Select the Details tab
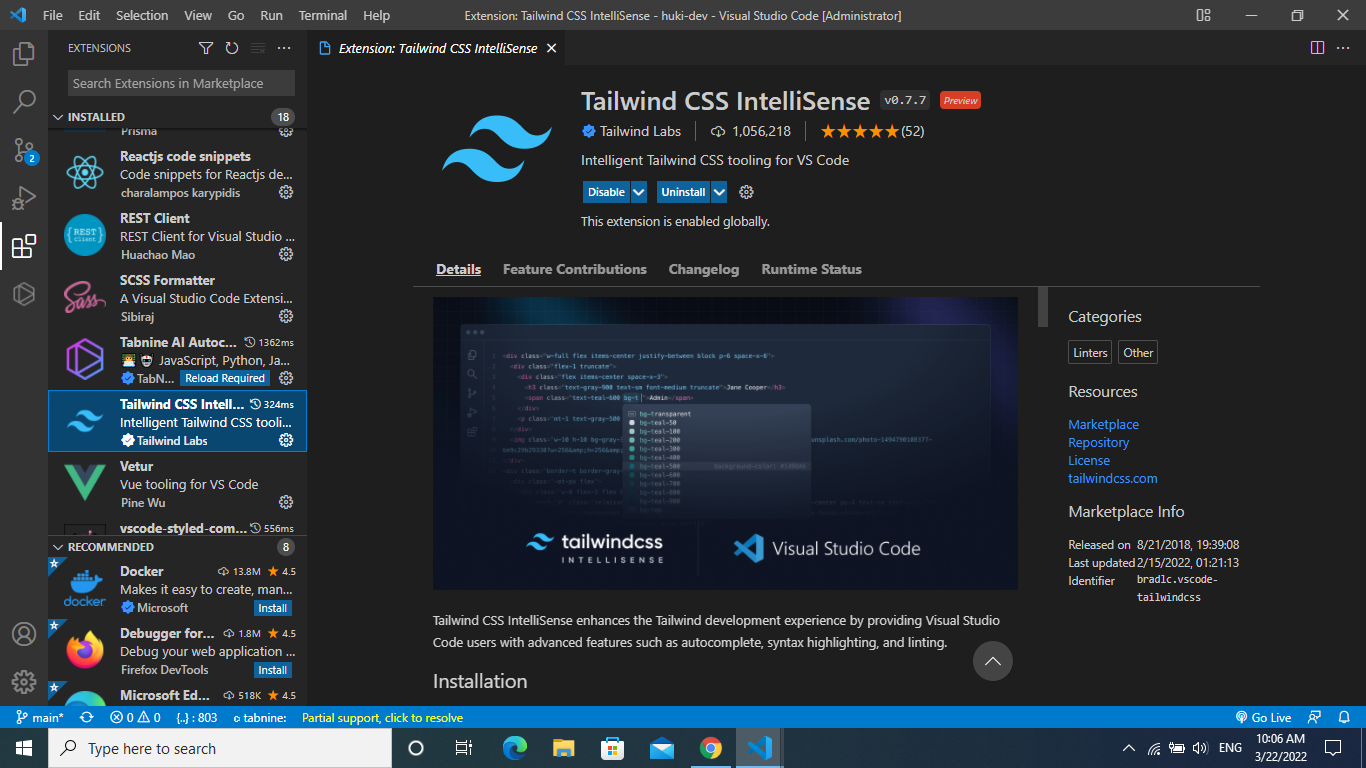Screen dimensions: 1366x768 coord(459,269)
